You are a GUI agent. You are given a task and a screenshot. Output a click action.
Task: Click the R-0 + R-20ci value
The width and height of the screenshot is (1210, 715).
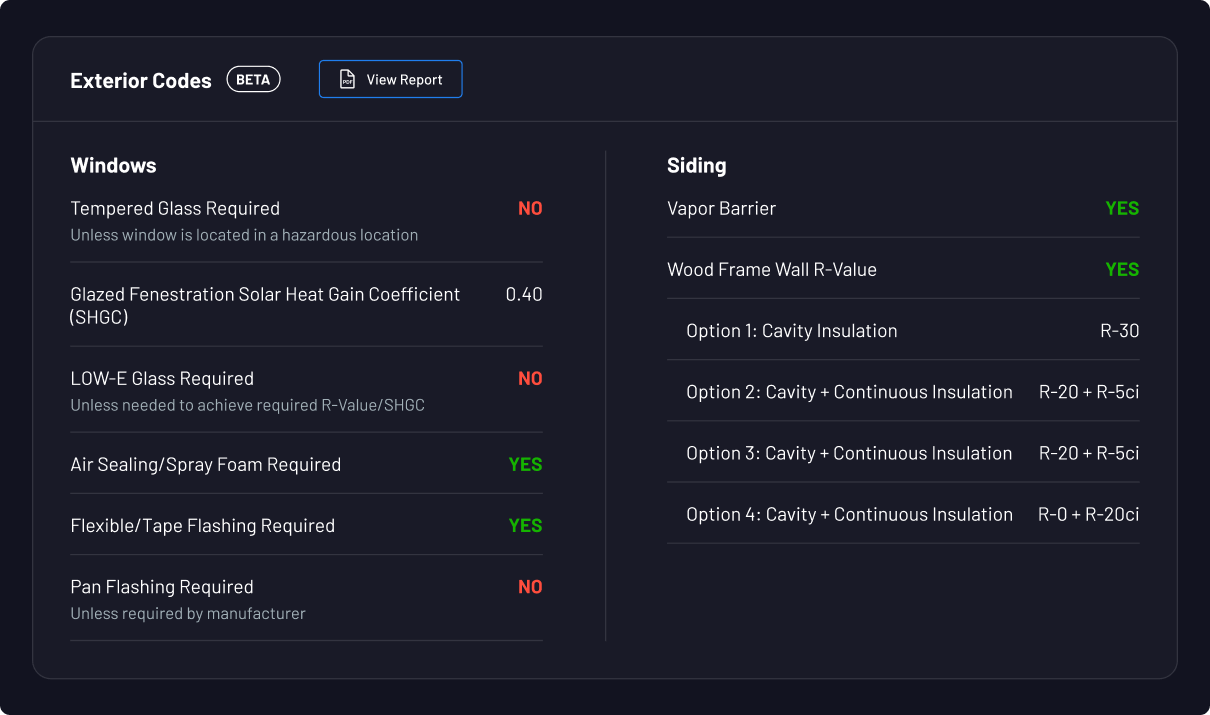coord(1089,514)
